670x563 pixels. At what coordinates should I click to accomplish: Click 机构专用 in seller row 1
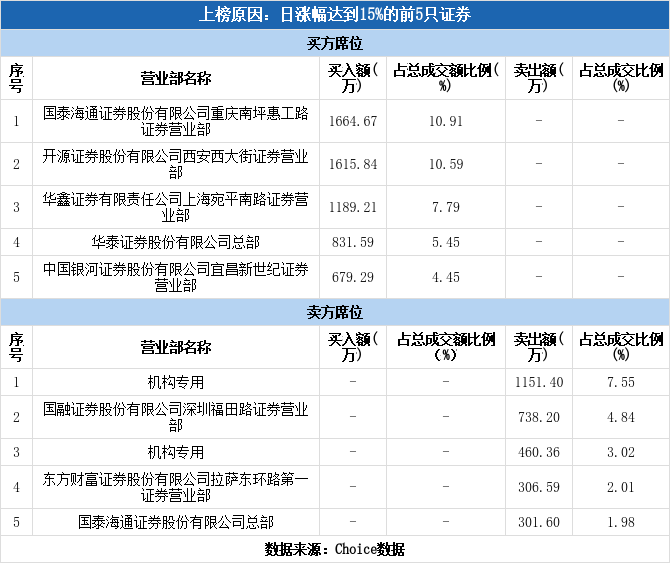176,382
